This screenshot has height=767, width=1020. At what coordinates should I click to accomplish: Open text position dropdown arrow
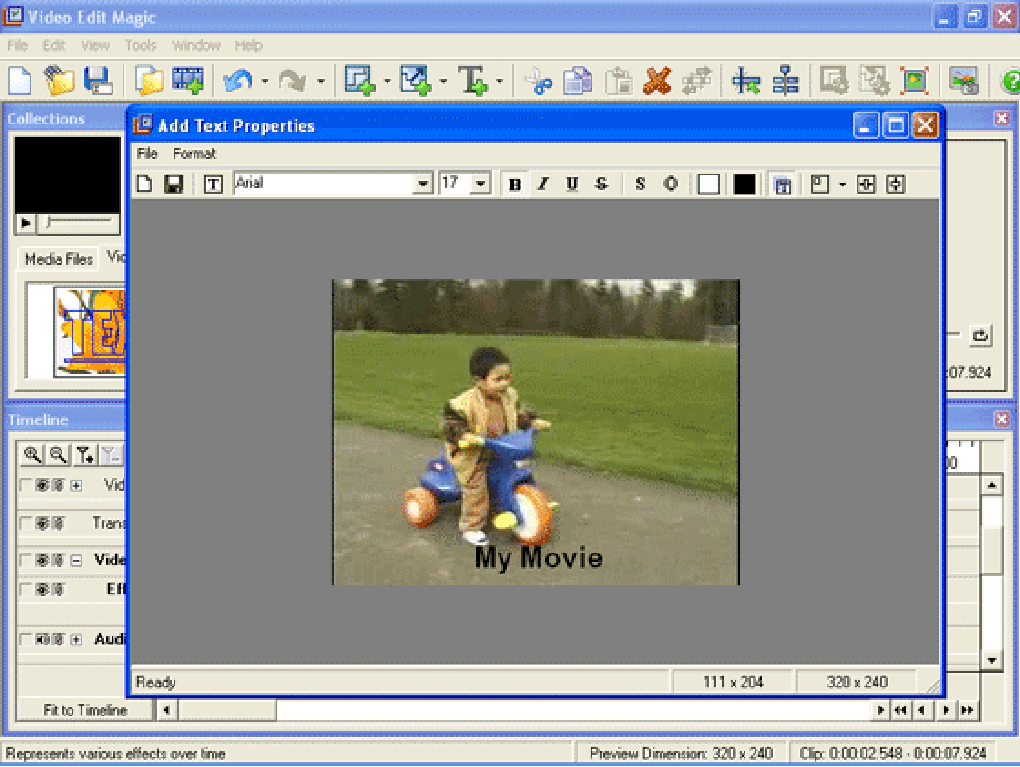coord(842,185)
